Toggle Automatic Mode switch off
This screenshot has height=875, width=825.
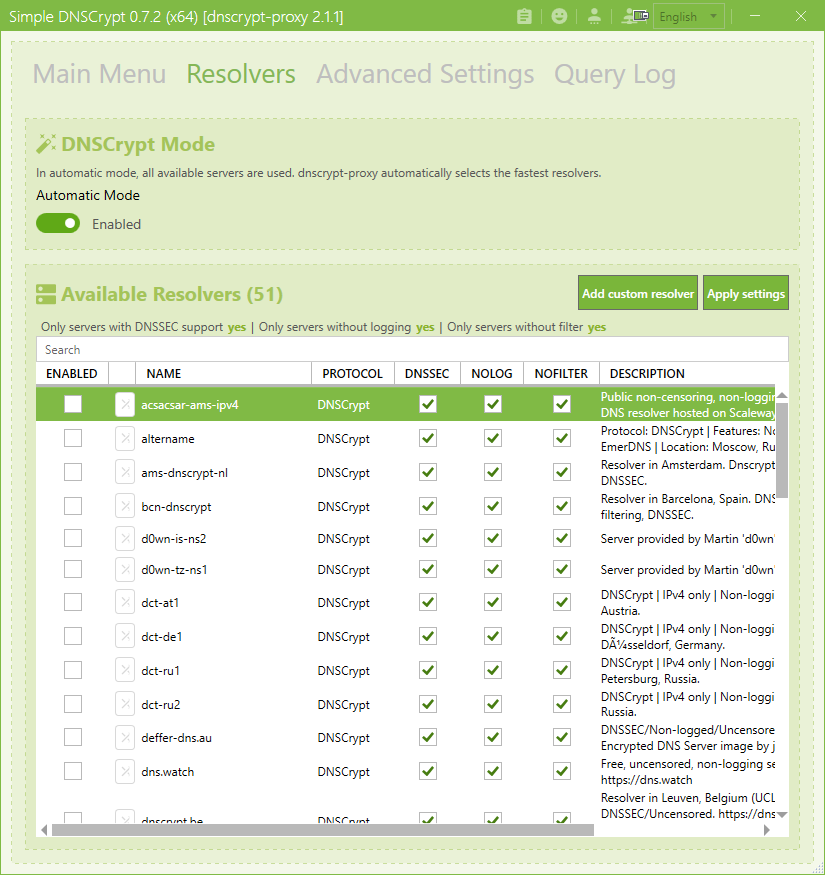click(x=58, y=223)
